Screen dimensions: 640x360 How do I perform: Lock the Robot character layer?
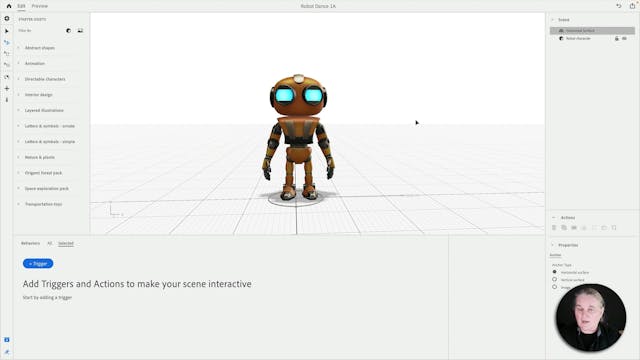click(617, 38)
